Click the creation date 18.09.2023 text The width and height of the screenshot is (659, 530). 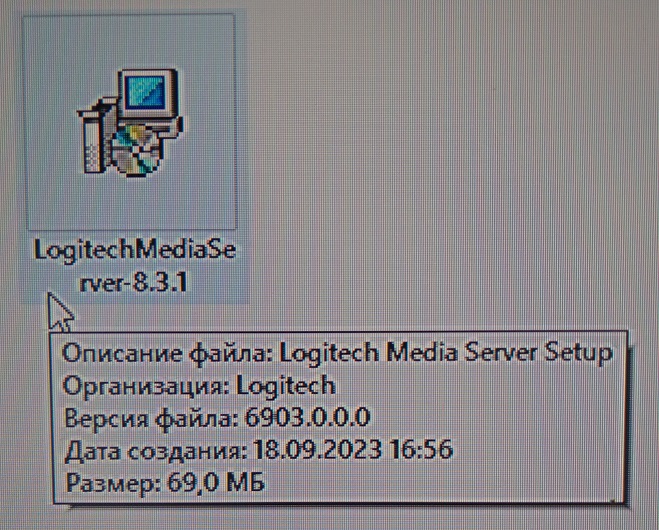point(318,450)
